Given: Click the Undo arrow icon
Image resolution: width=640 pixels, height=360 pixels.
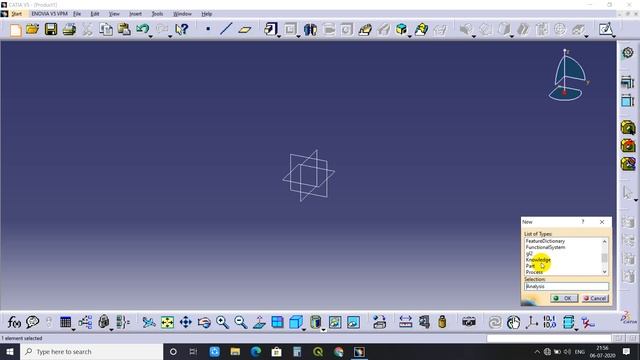Looking at the screenshot, I should point(142,29).
